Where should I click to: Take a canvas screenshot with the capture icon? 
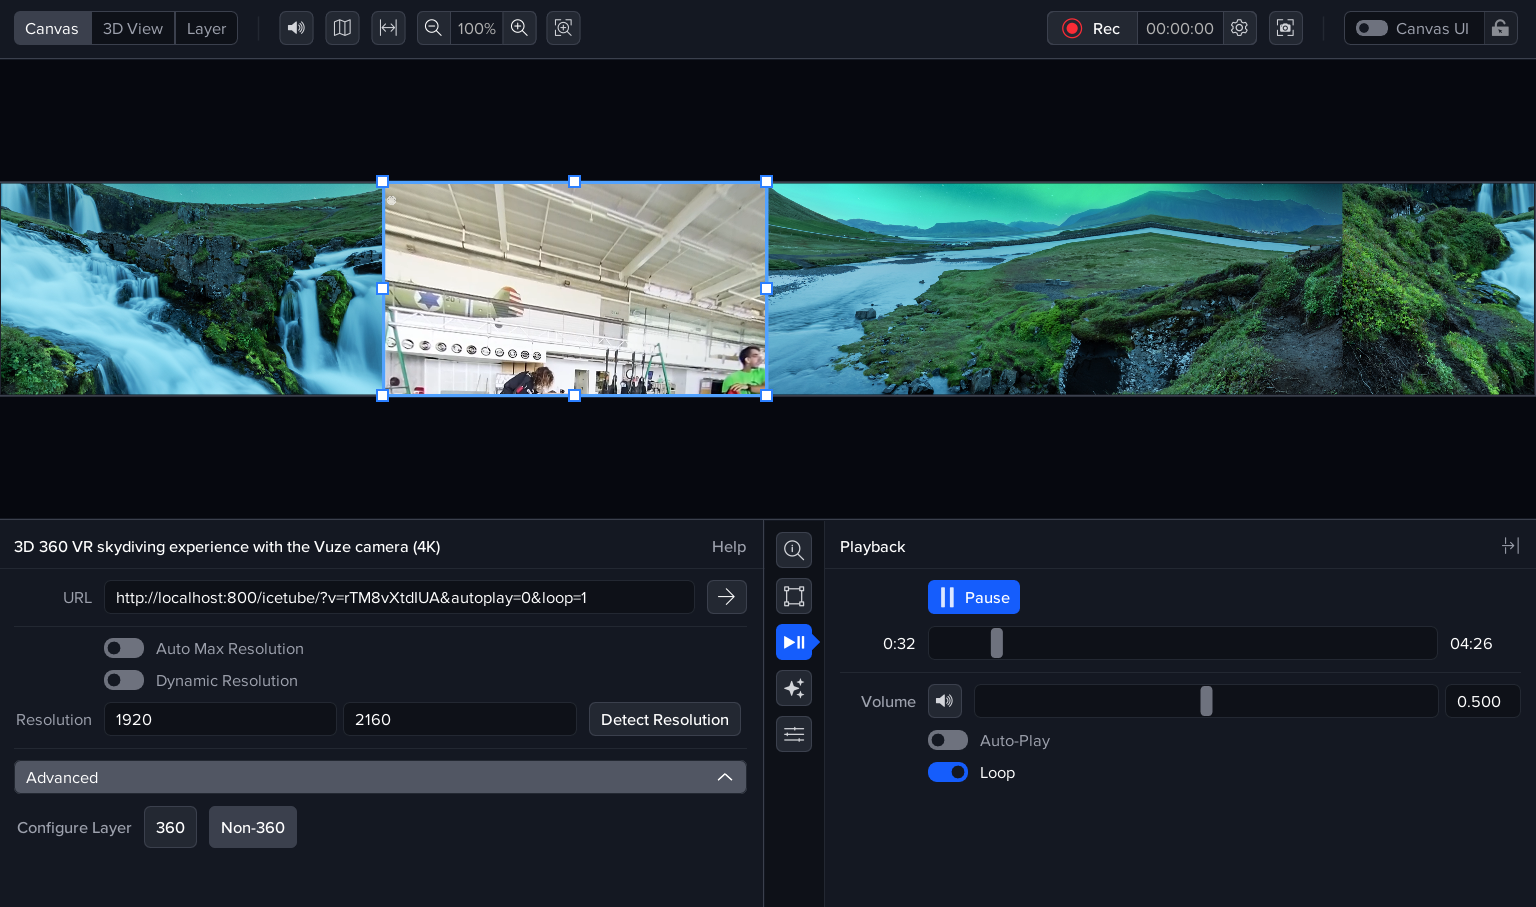(x=1285, y=28)
